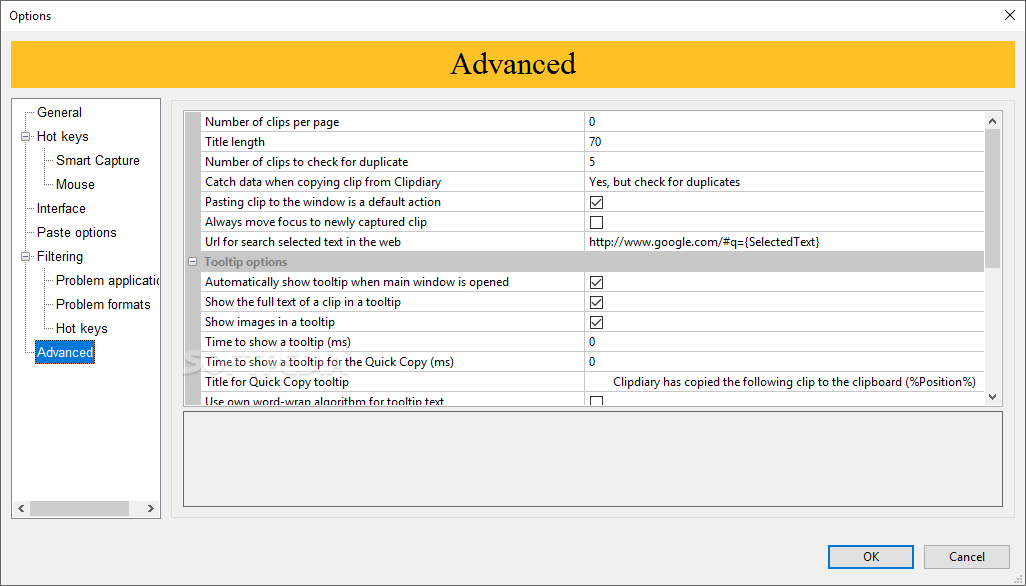Click the property list scroll up arrow
The image size is (1026, 586).
click(992, 121)
